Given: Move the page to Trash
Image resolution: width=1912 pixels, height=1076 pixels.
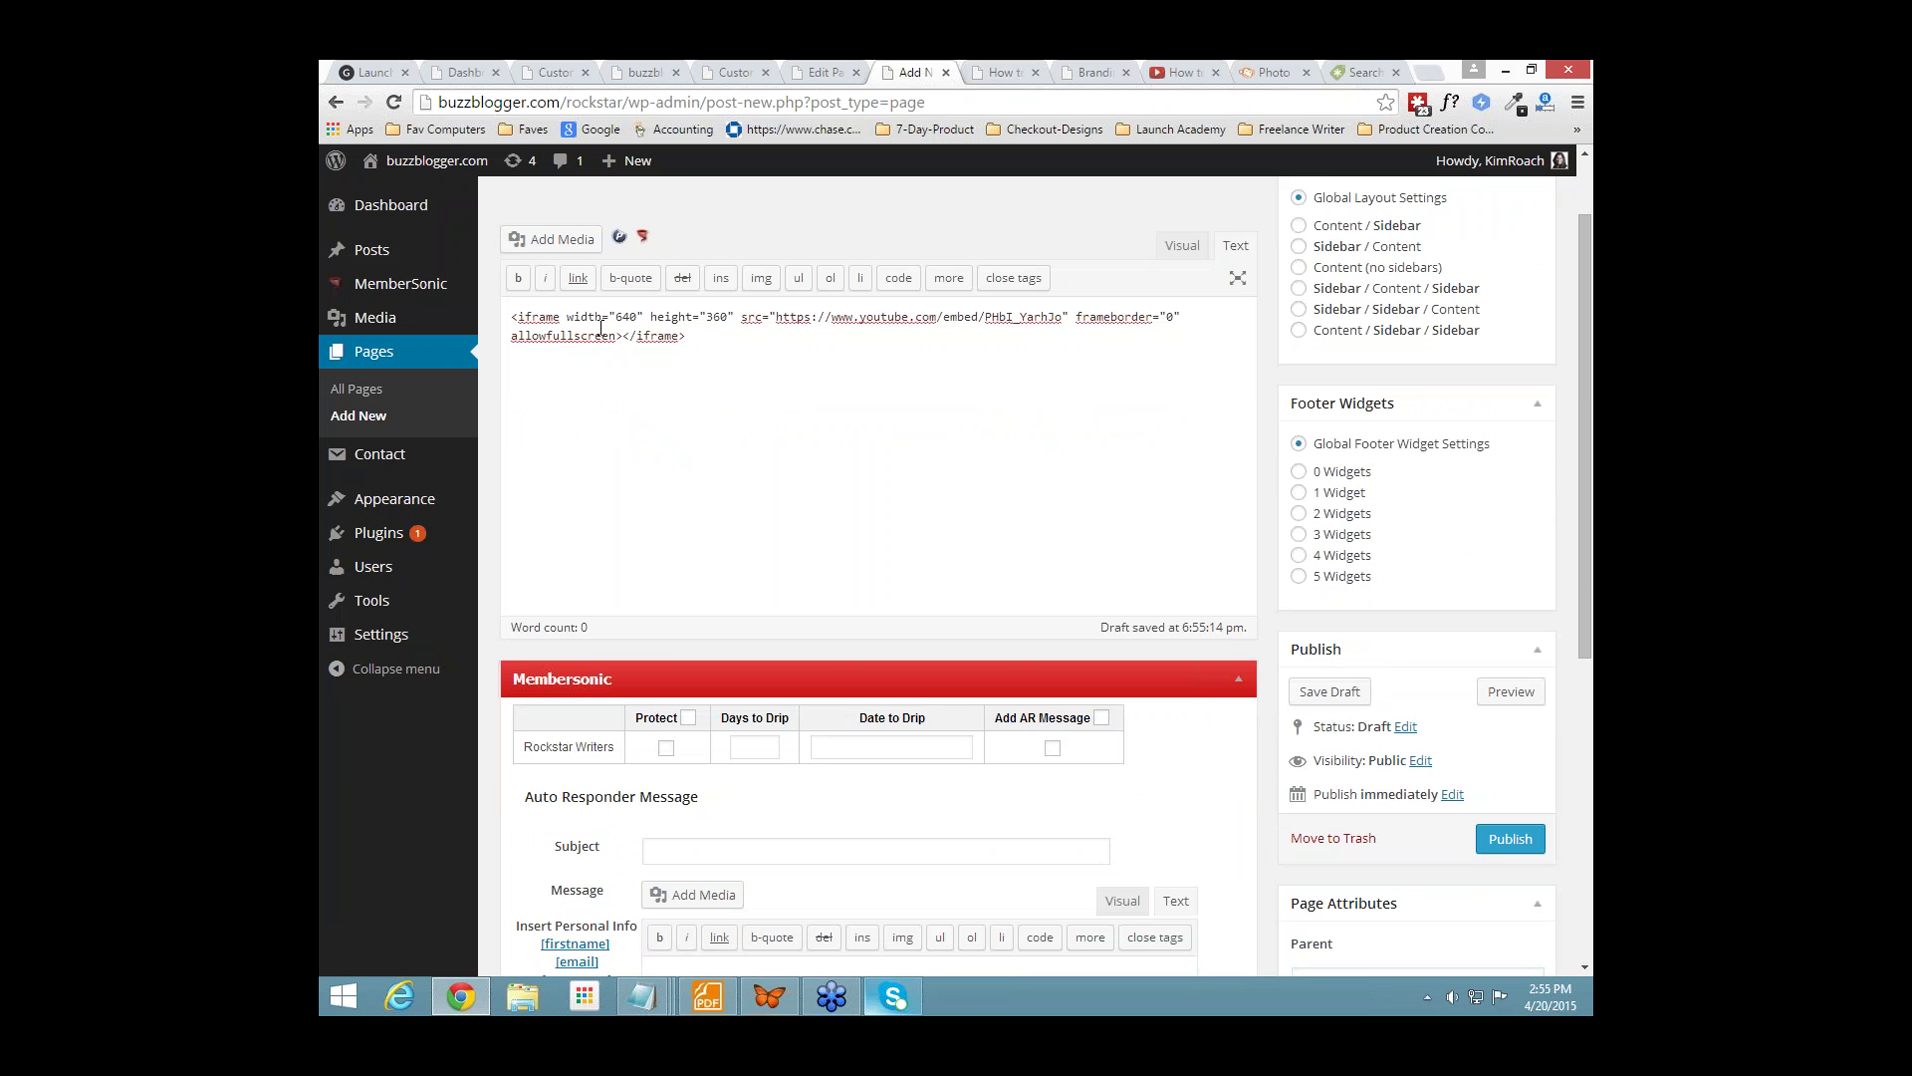Looking at the screenshot, I should [1333, 838].
